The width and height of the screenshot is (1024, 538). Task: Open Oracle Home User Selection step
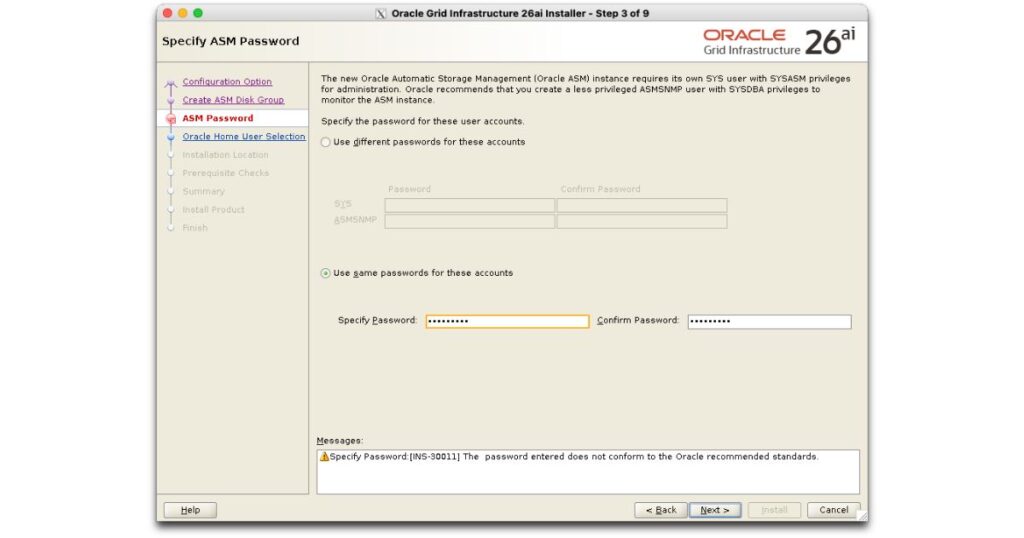pos(244,136)
